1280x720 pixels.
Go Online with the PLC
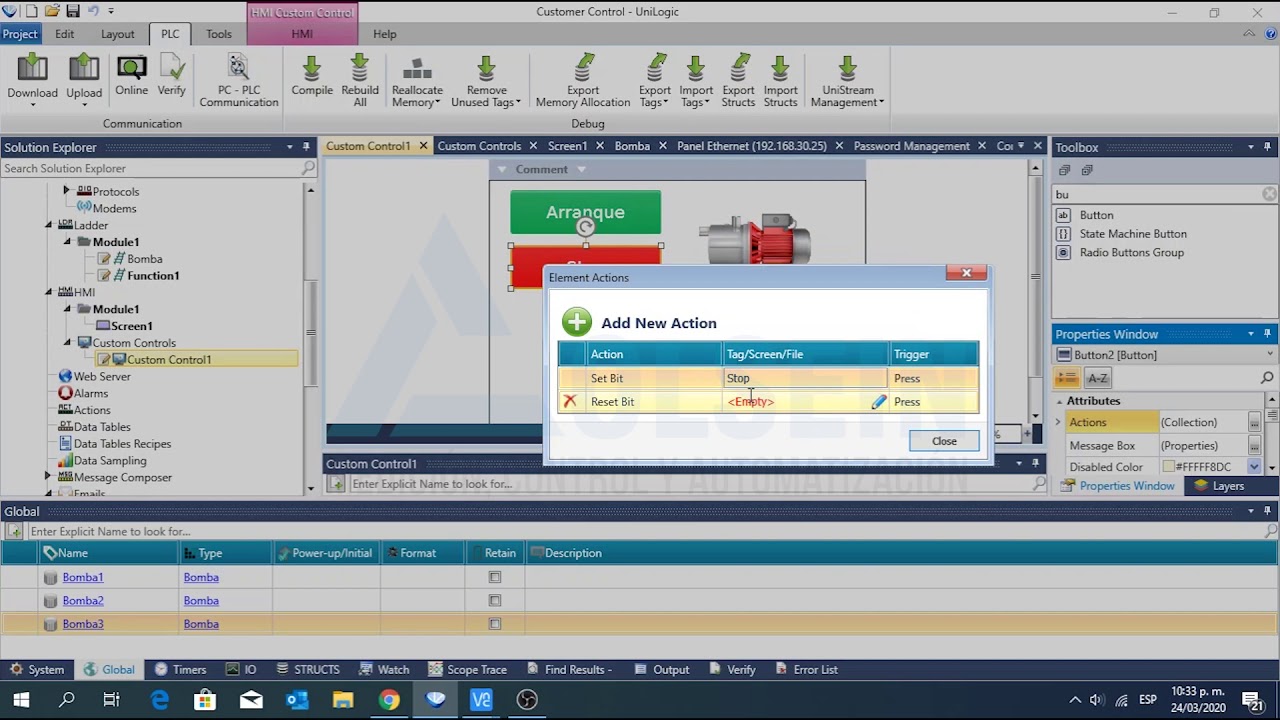point(131,69)
